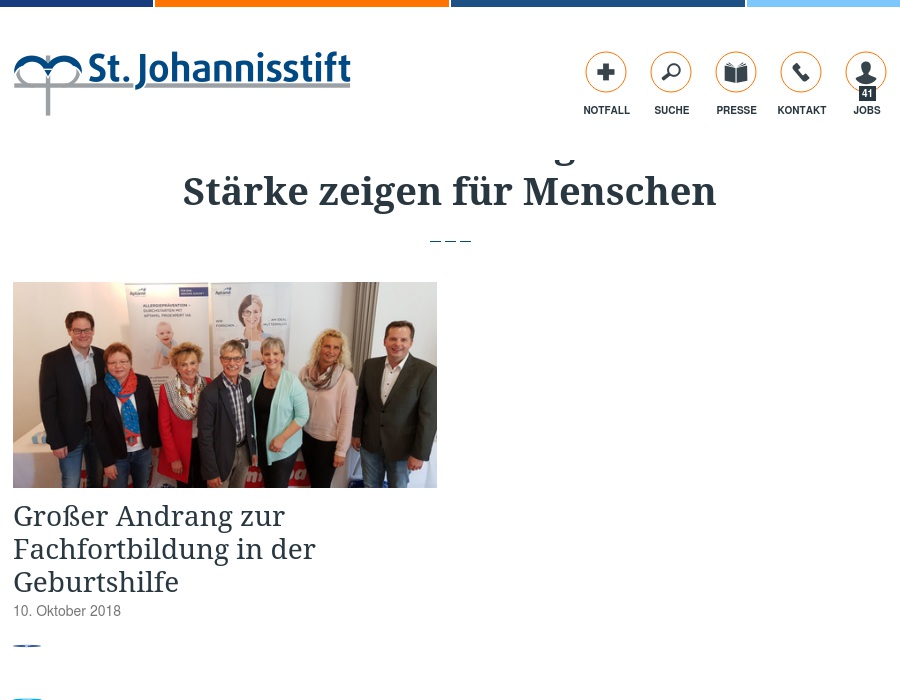Click the orange bar at page top

[301, 3]
